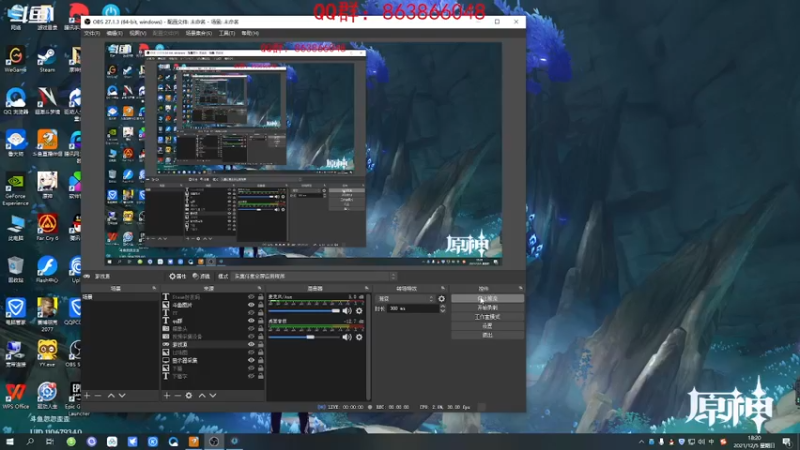Mute the desktop audio speaker icon

[347, 337]
